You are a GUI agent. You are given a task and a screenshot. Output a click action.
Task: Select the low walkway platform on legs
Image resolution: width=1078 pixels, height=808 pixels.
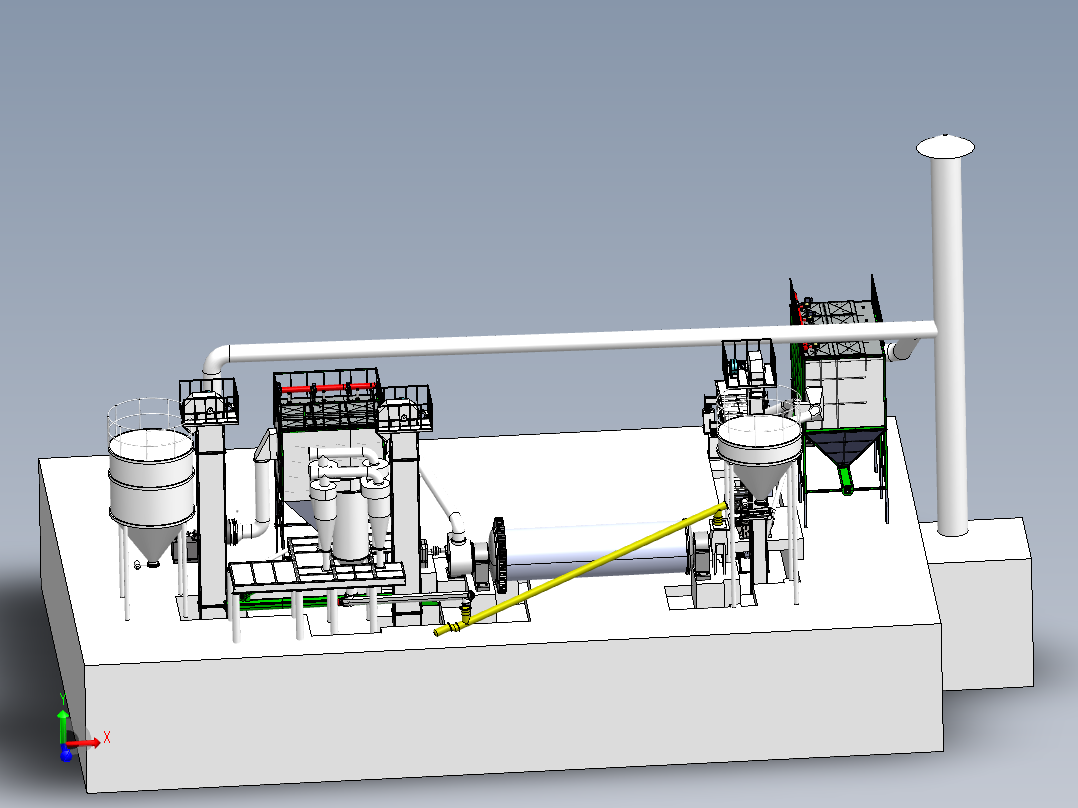pyautogui.click(x=318, y=578)
